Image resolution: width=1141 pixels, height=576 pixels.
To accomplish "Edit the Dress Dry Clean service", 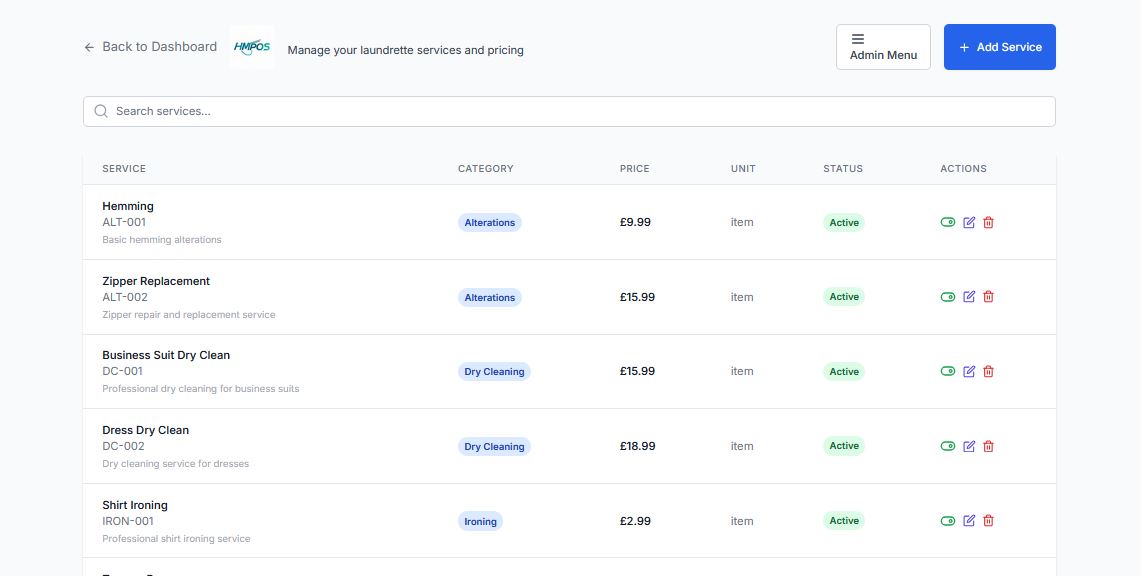I will (969, 447).
